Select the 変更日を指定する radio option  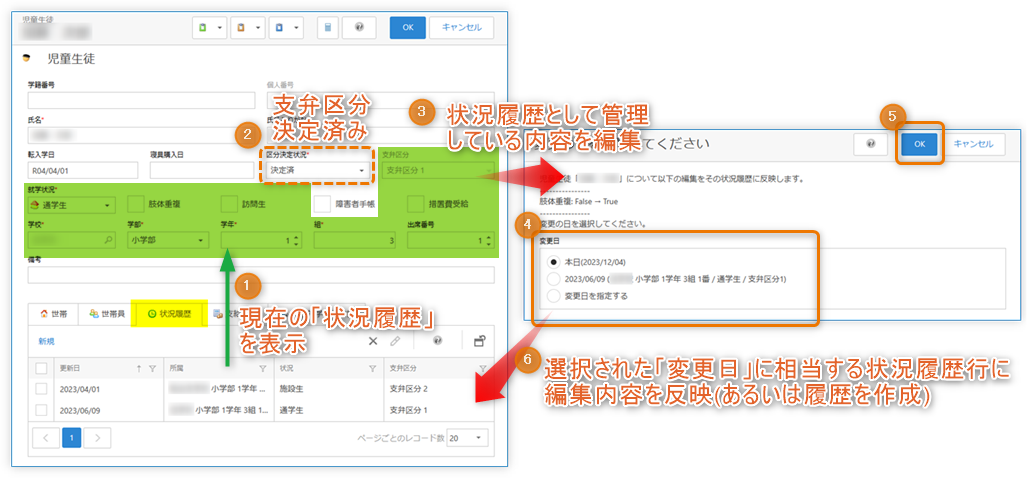[554, 296]
